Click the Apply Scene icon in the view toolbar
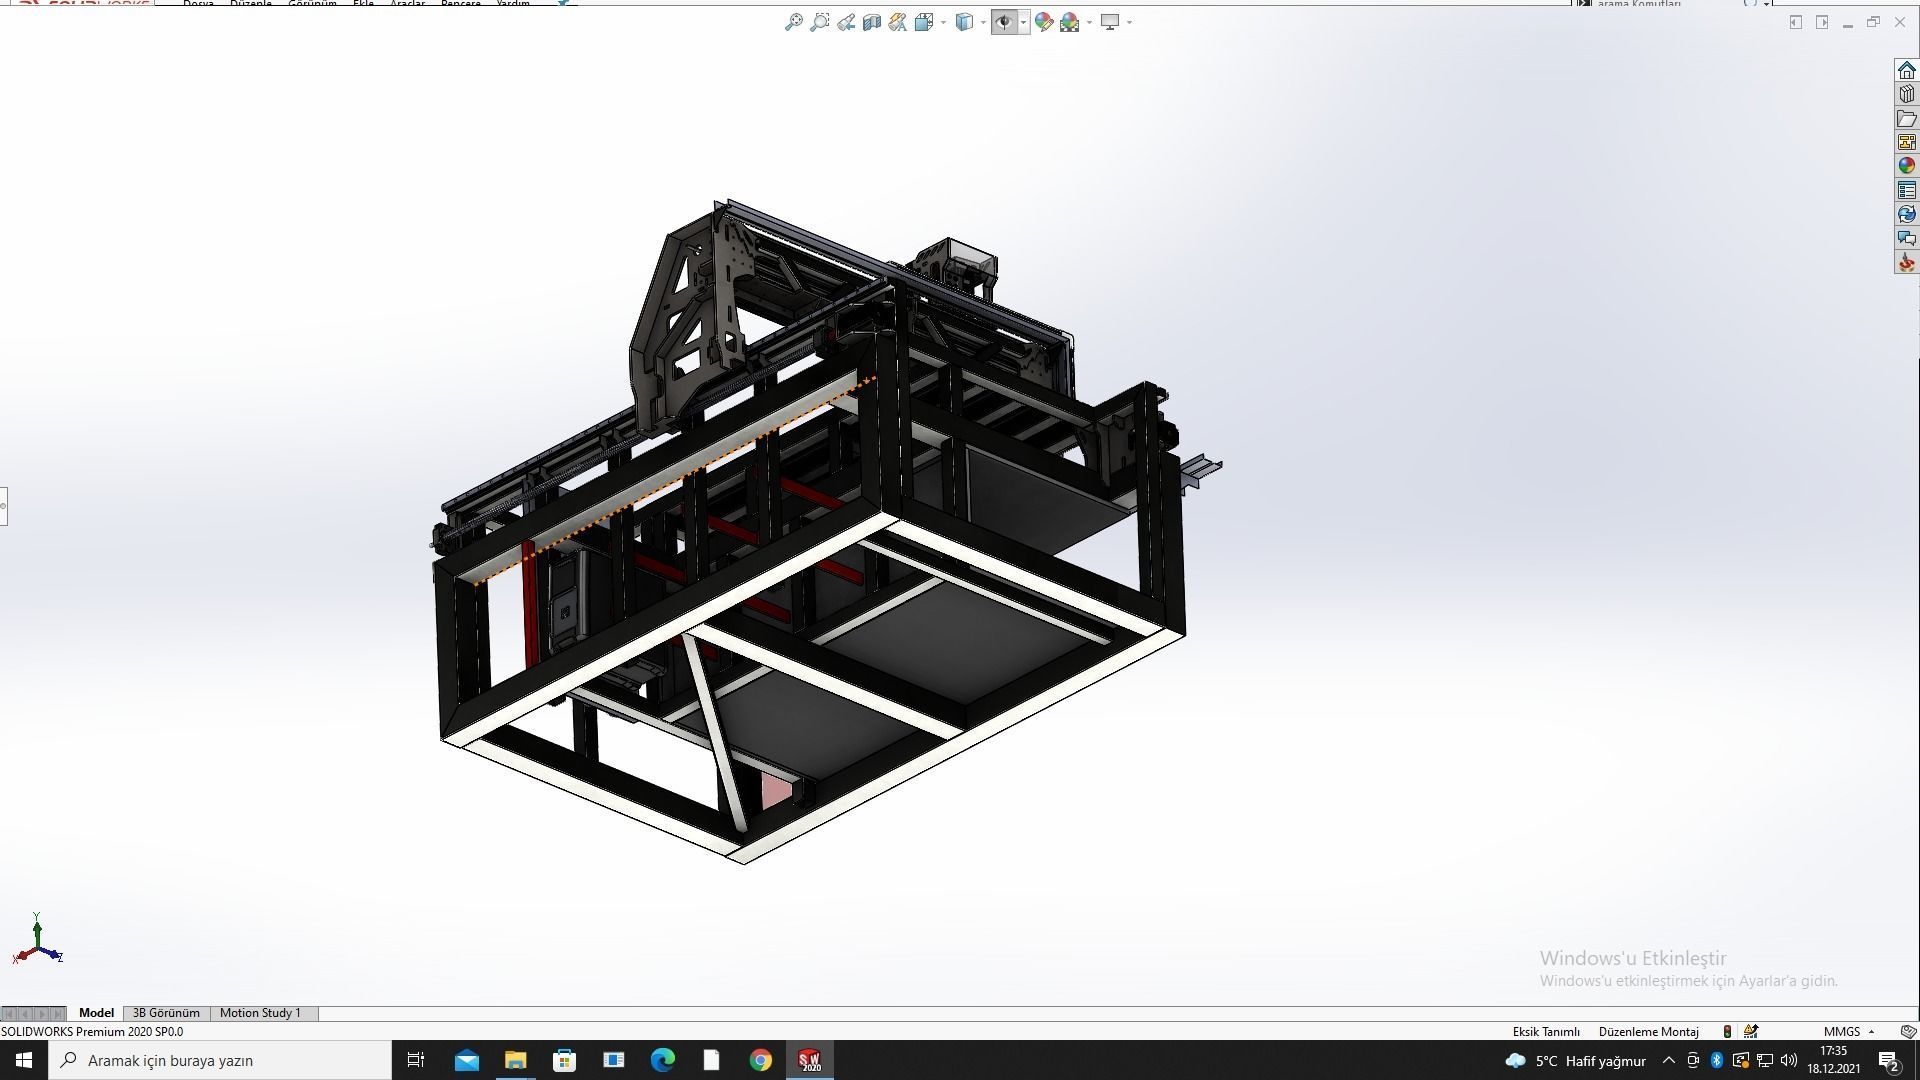The height and width of the screenshot is (1080, 1920). pyautogui.click(x=1070, y=22)
